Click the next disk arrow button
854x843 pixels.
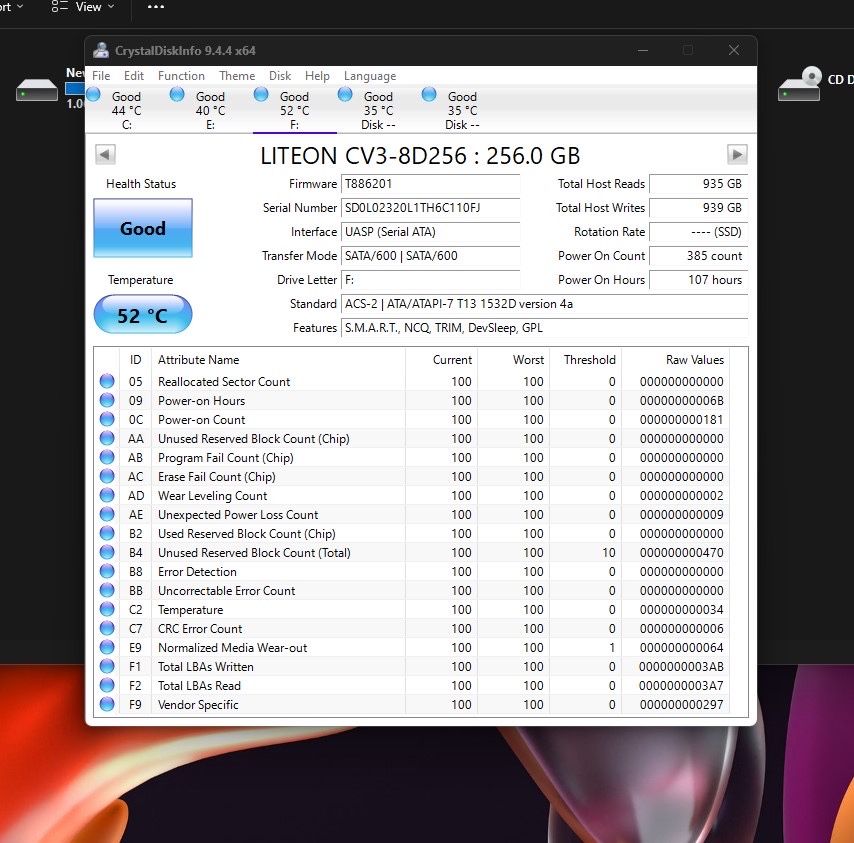coord(737,154)
